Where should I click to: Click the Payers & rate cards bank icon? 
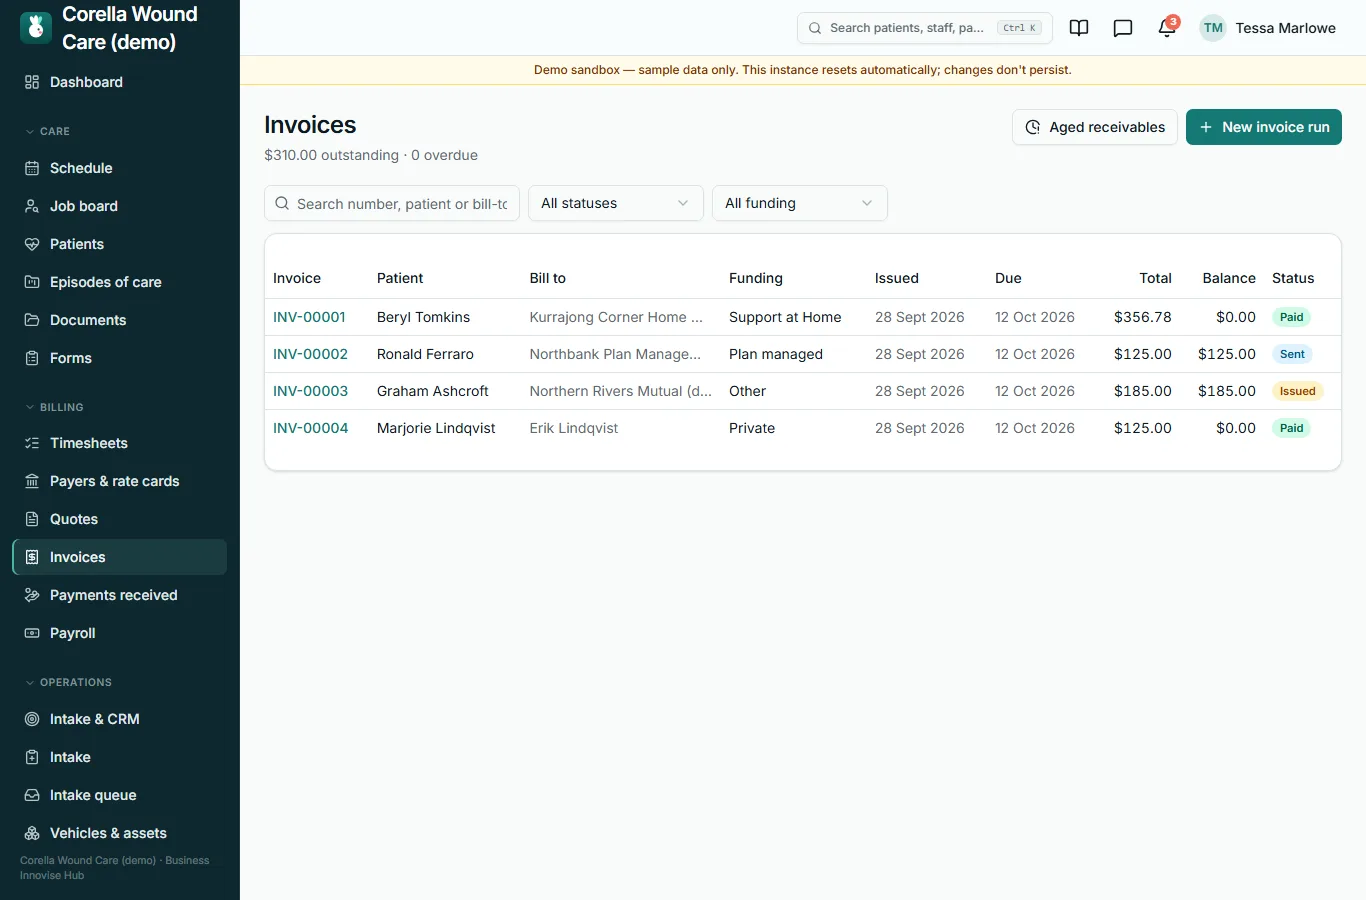pos(32,481)
